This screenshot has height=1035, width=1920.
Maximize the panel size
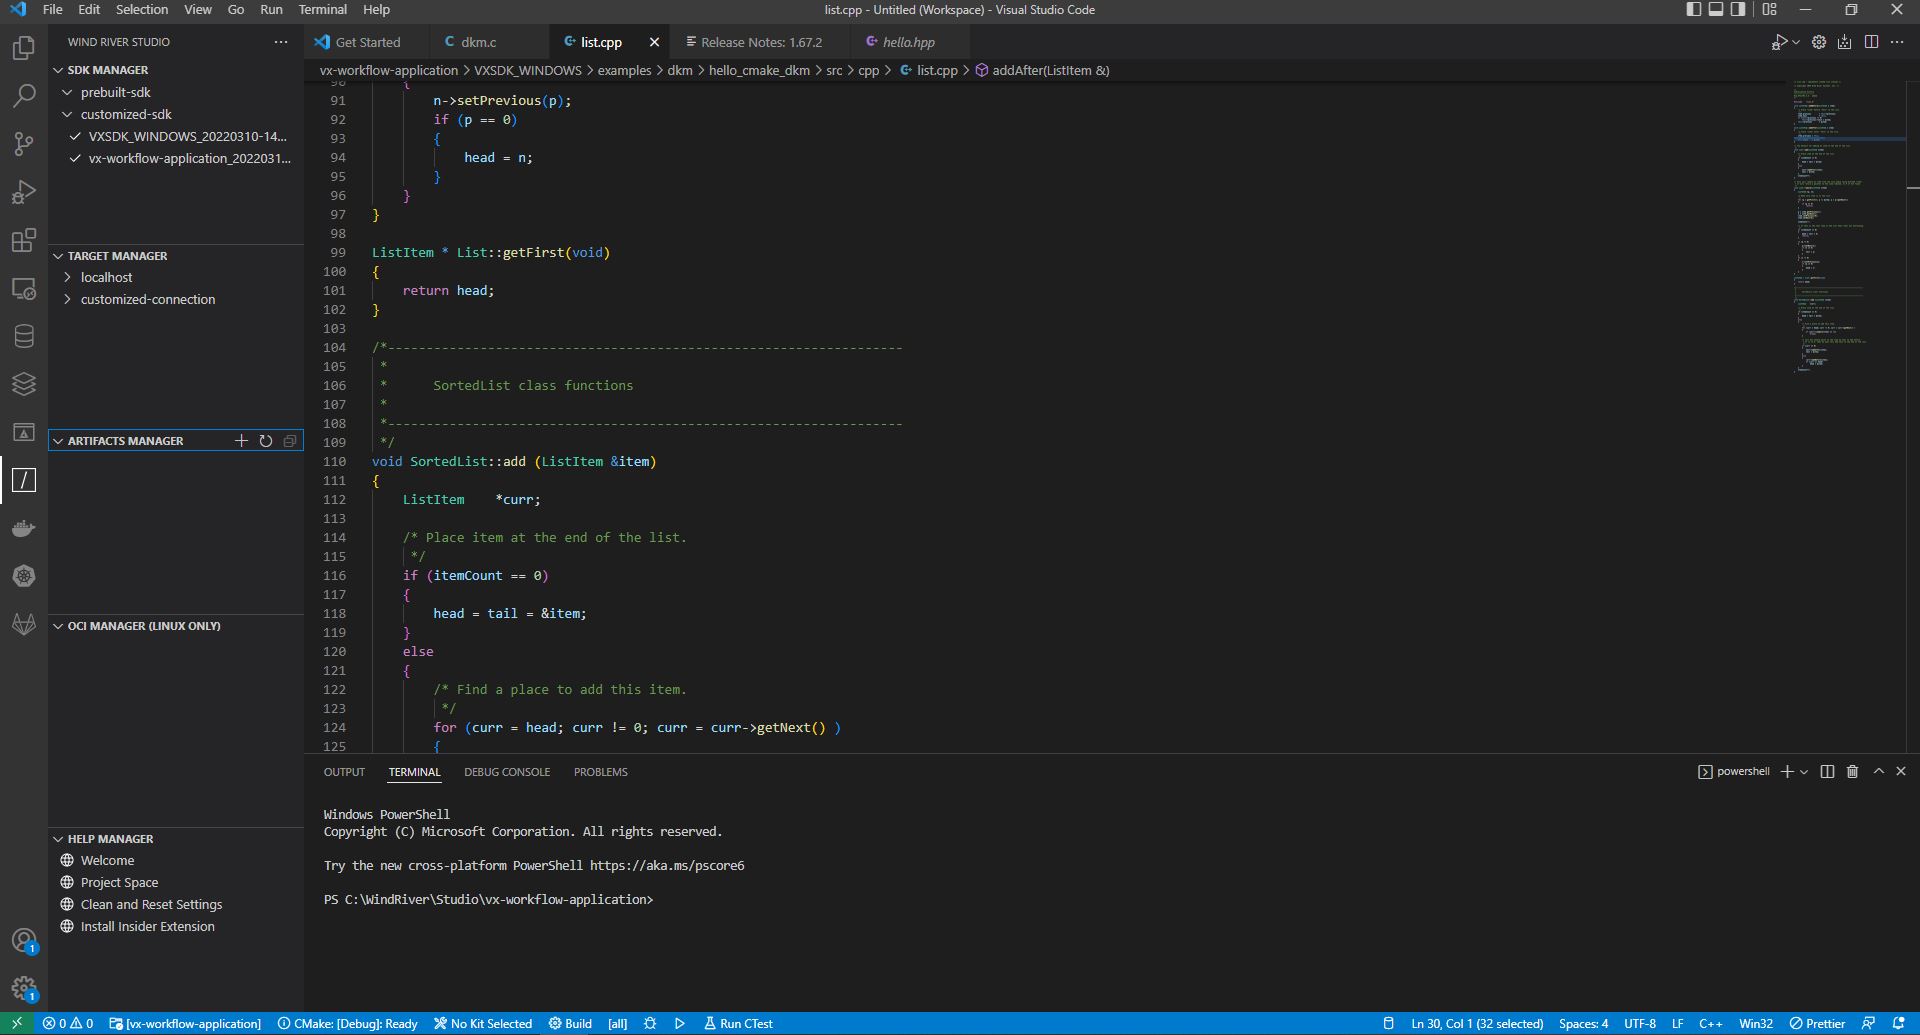click(x=1878, y=772)
